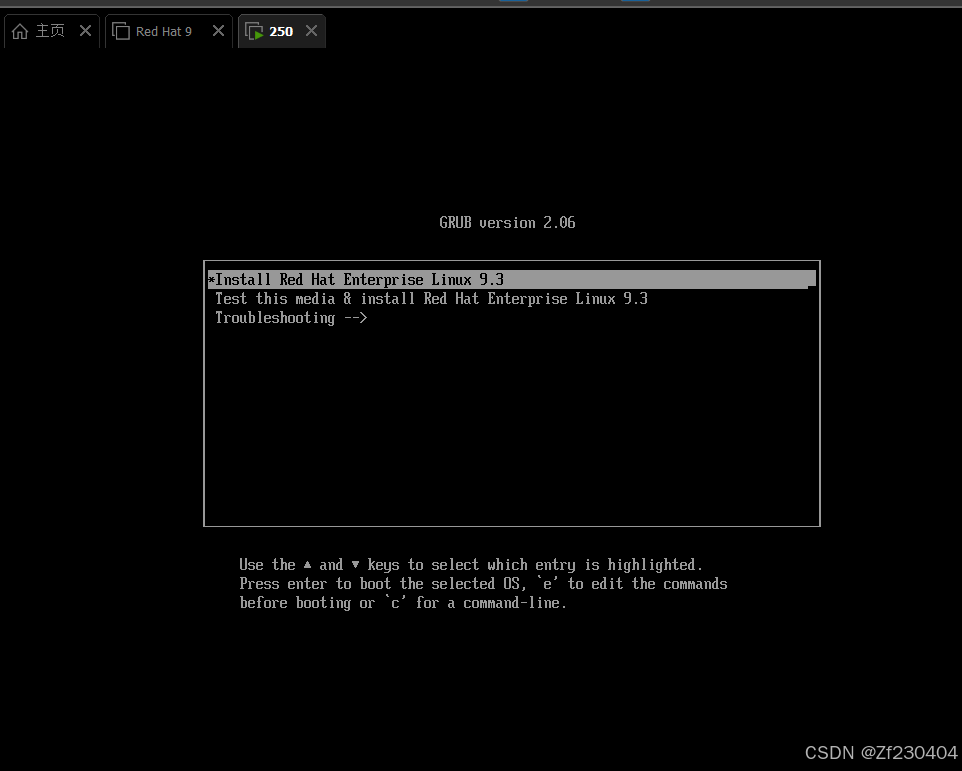The width and height of the screenshot is (962, 771).
Task: Click the home icon on 主页 tab
Action: click(20, 31)
